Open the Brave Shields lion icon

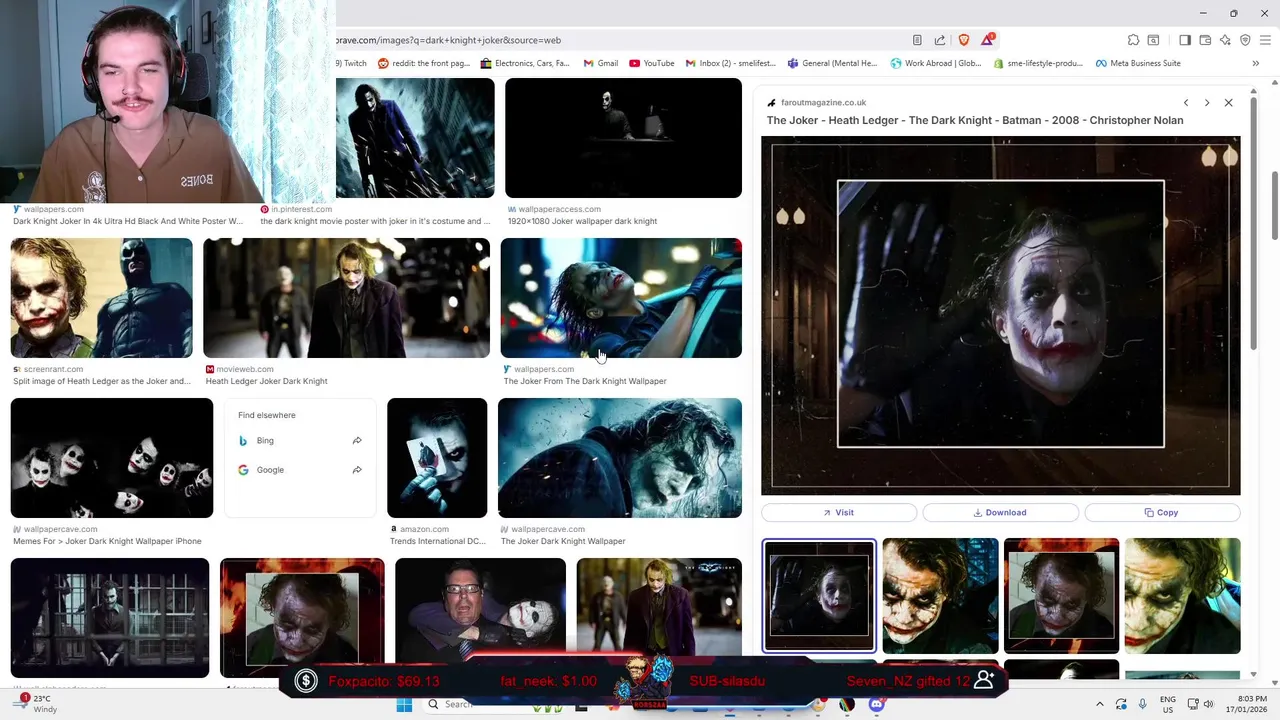tap(964, 40)
